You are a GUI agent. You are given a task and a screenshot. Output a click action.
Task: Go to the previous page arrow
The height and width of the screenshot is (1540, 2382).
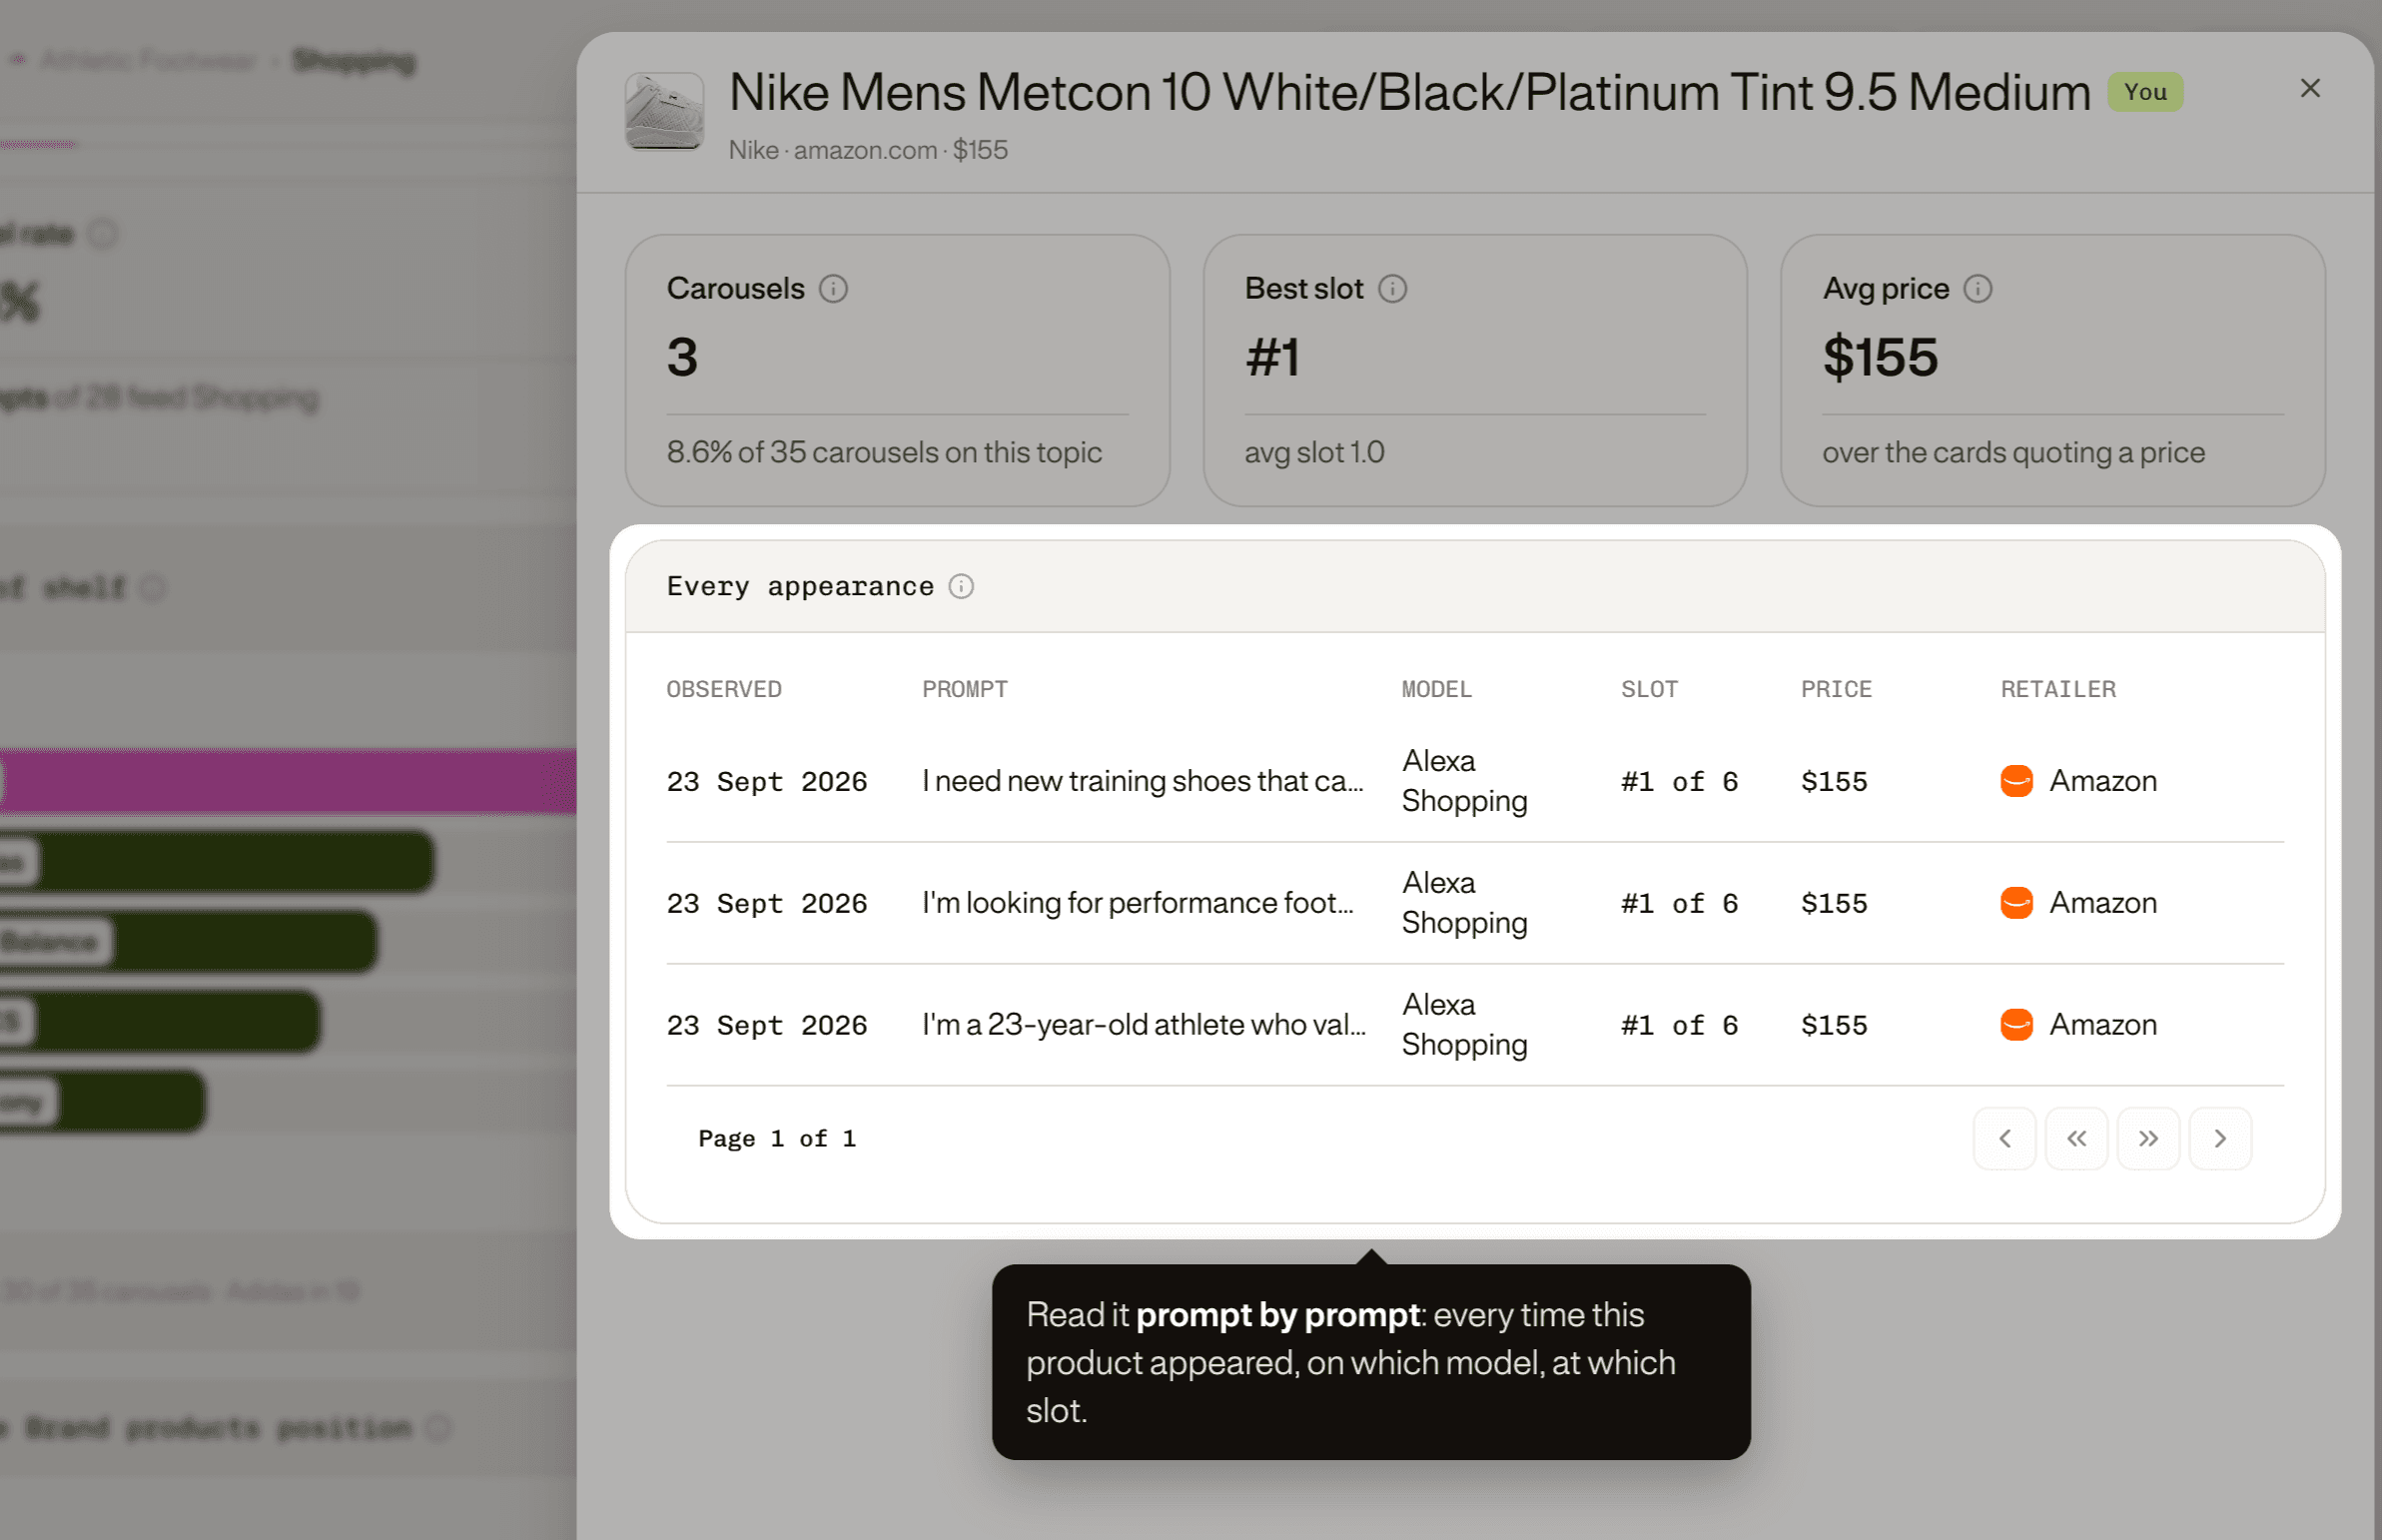pyautogui.click(x=2004, y=1138)
